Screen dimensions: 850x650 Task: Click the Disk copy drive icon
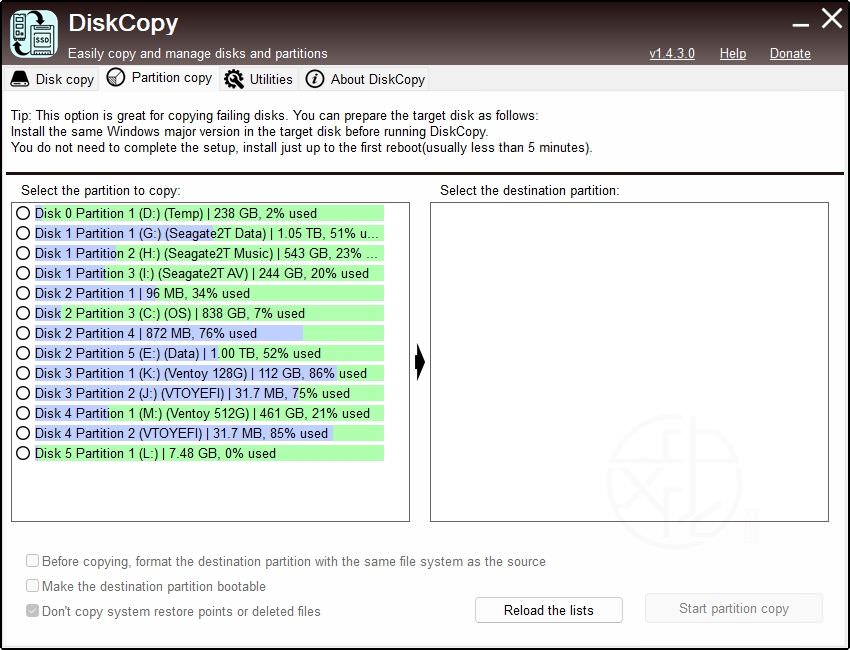(20, 79)
